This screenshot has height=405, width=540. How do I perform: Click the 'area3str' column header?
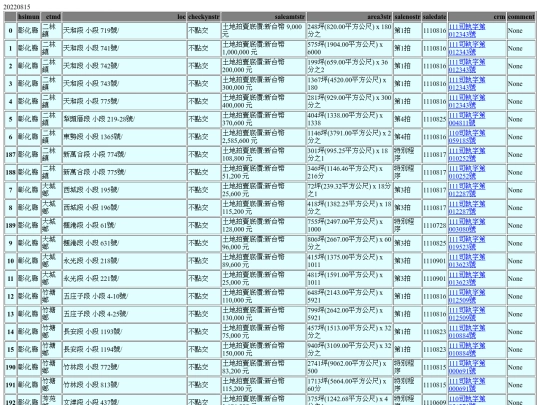pyautogui.click(x=350, y=17)
